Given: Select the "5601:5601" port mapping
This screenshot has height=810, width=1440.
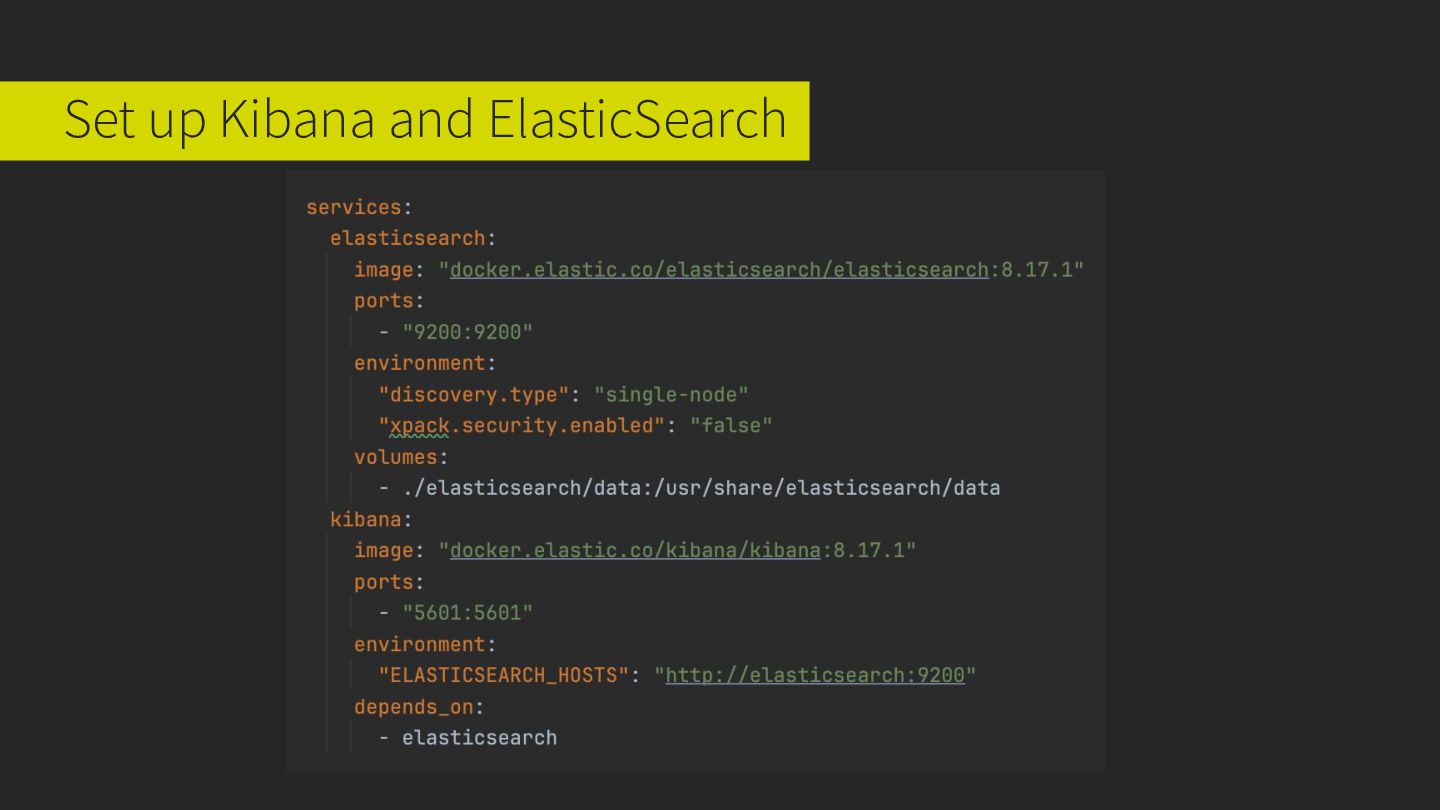Looking at the screenshot, I should coord(468,613).
